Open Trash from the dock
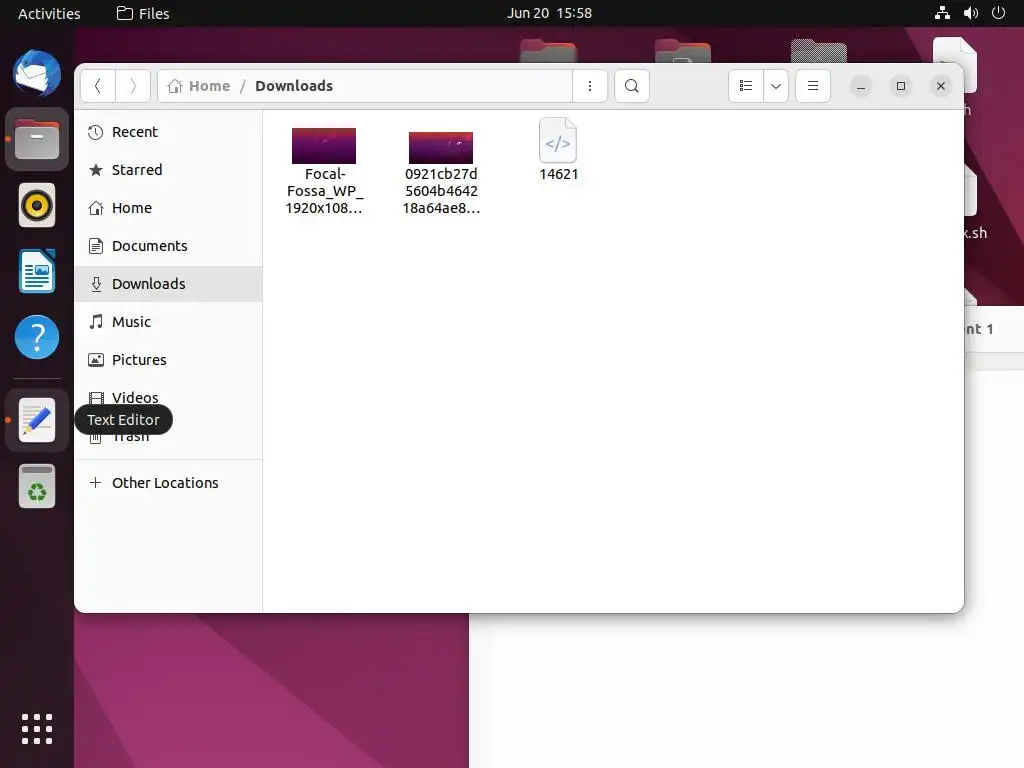The height and width of the screenshot is (768, 1024). coord(37,486)
